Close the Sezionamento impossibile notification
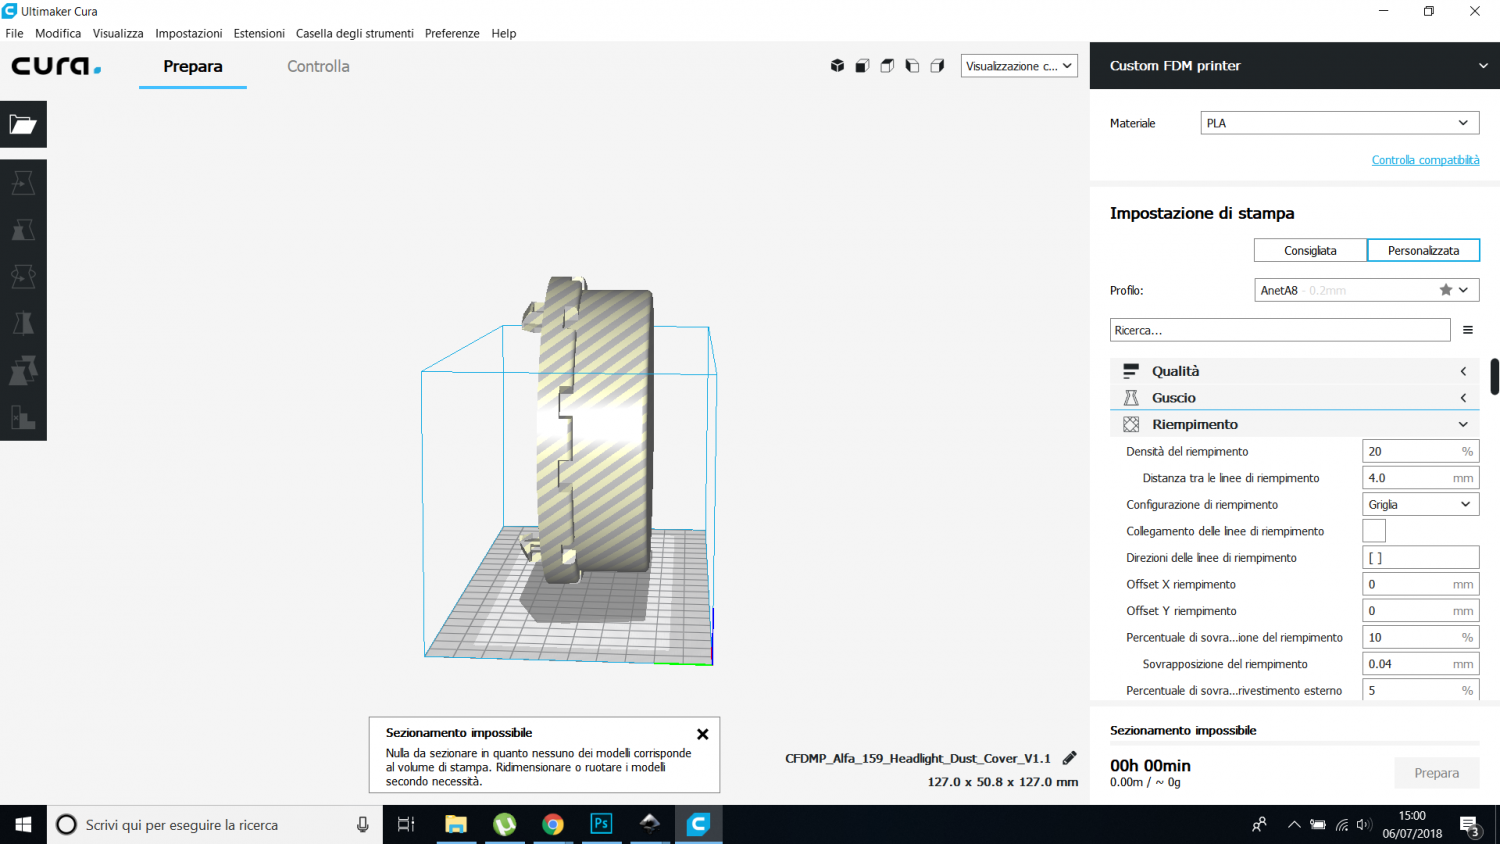The height and width of the screenshot is (844, 1500). (703, 734)
